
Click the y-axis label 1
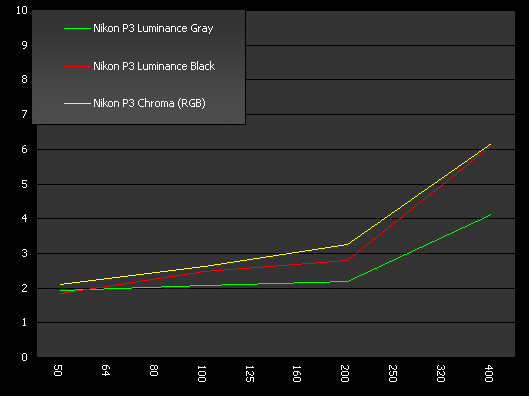[x=24, y=322]
